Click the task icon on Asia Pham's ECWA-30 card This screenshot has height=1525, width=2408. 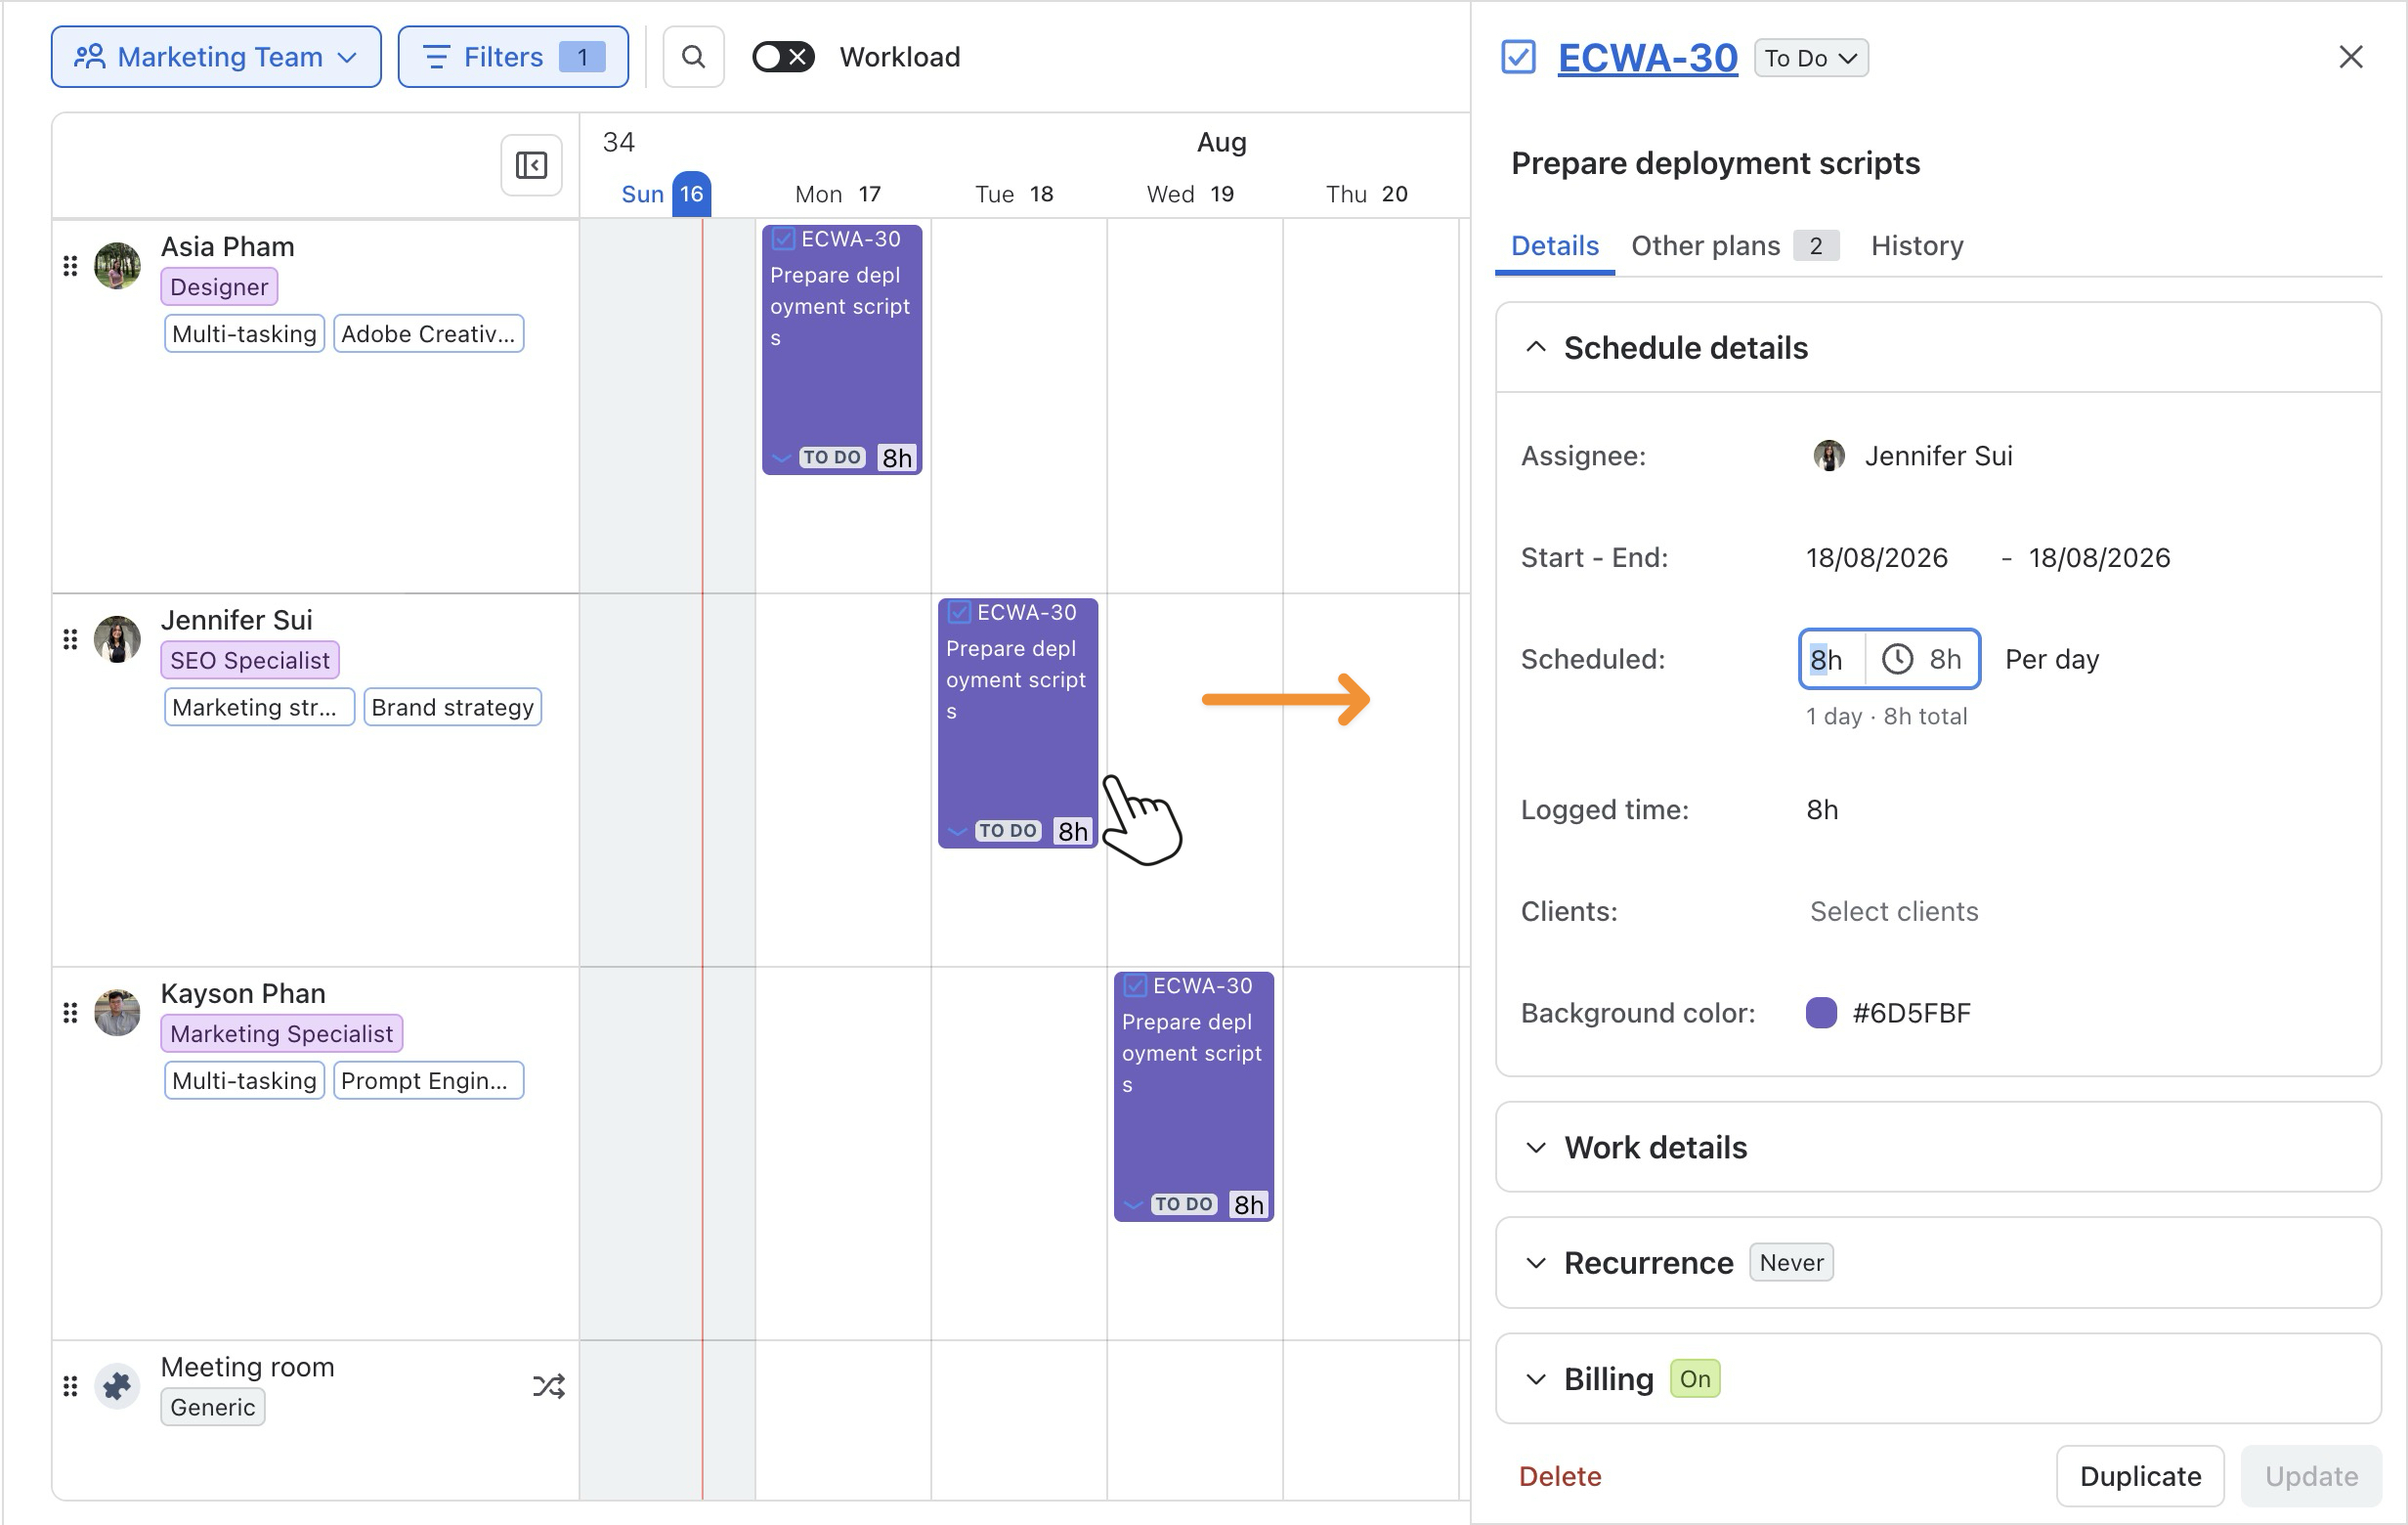point(783,239)
